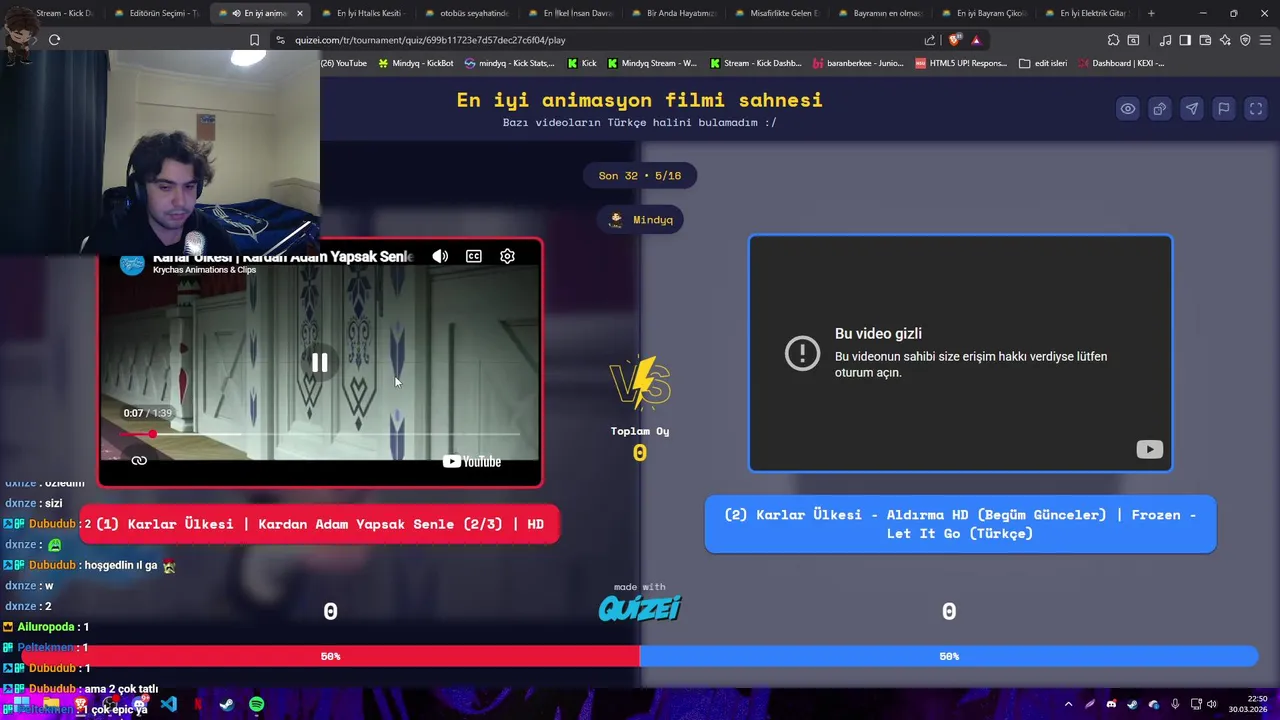Enter fullscreen mode for the quiz
This screenshot has width=1280, height=720.
click(x=1256, y=109)
